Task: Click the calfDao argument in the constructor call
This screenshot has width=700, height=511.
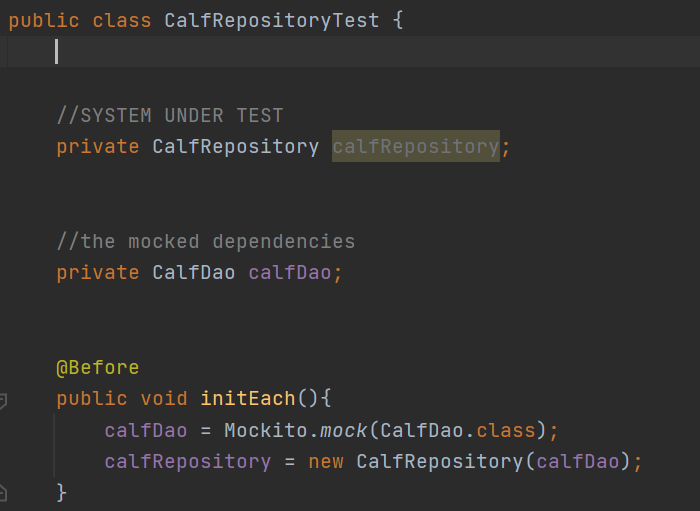Action: 578,461
